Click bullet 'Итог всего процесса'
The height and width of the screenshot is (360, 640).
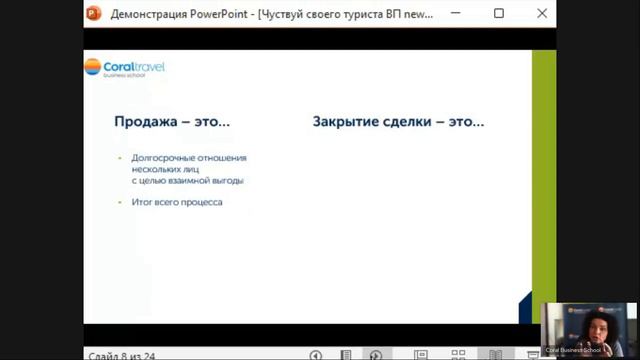pos(177,202)
